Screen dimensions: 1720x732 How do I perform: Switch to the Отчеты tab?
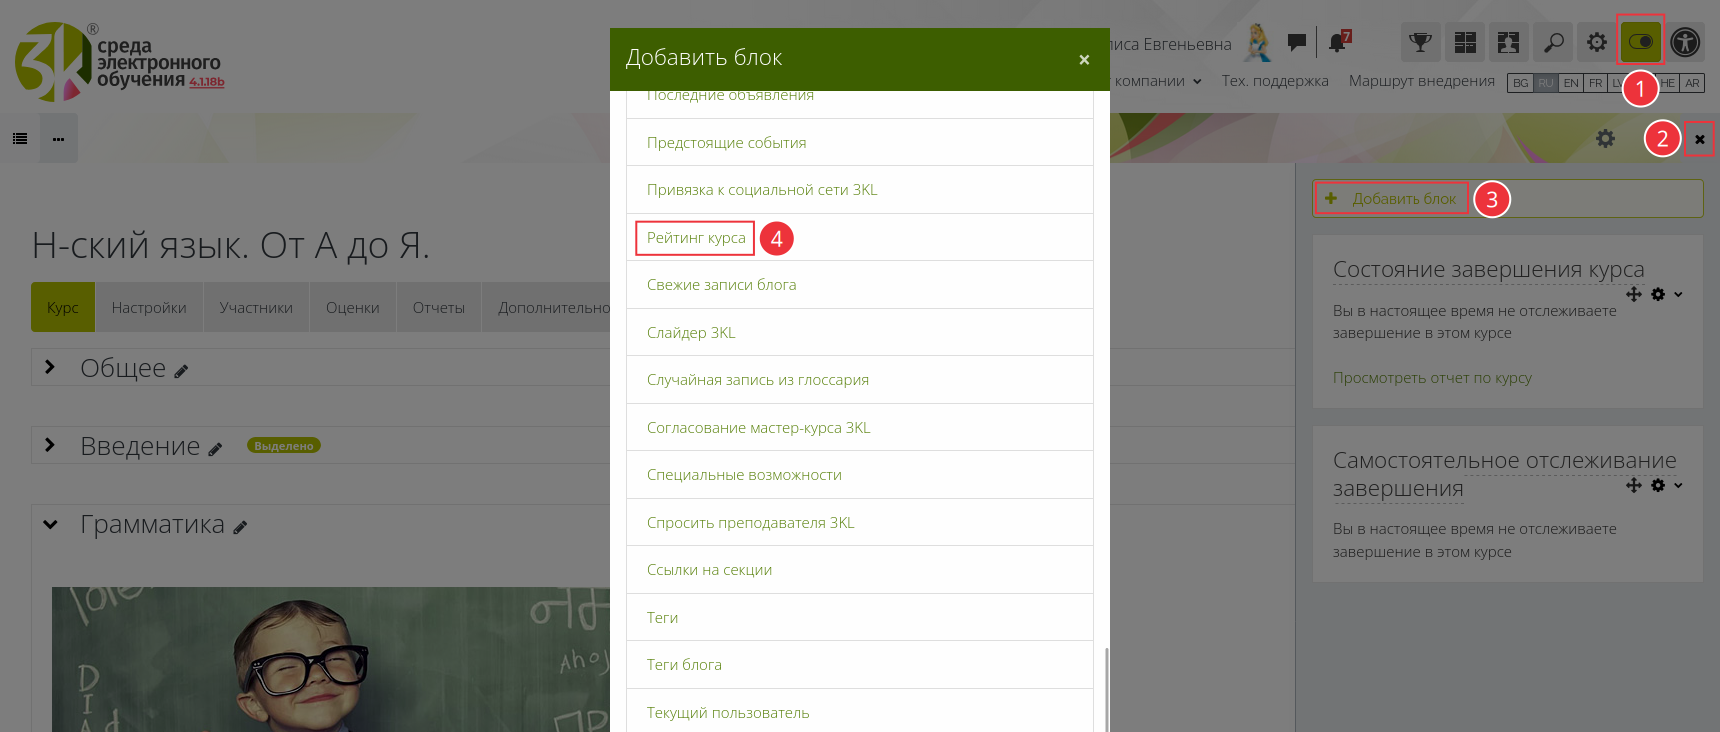click(x=439, y=307)
